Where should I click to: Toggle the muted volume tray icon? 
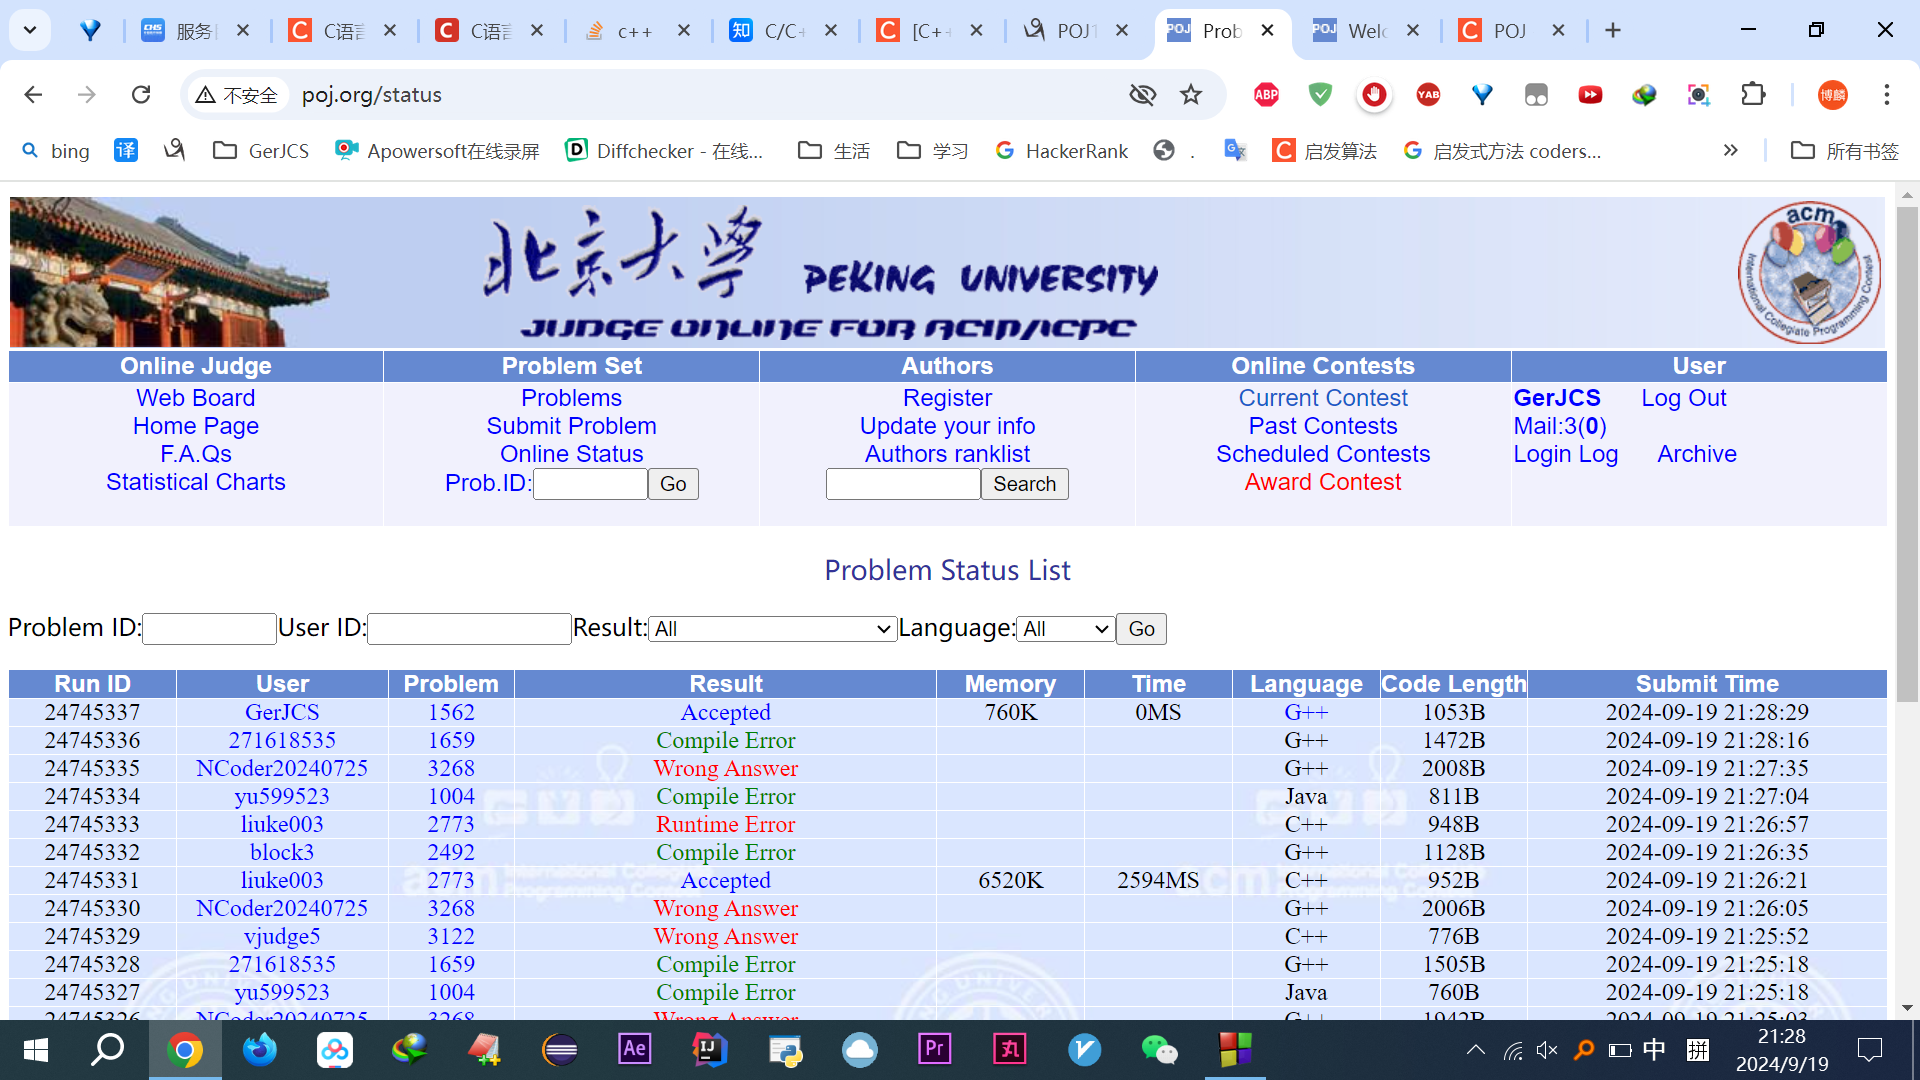(1547, 1050)
